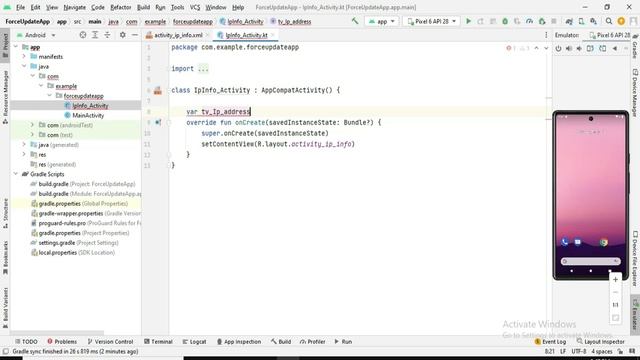This screenshot has width=640, height=360.
Task: Open the Android project view dropdown
Action: pos(36,35)
